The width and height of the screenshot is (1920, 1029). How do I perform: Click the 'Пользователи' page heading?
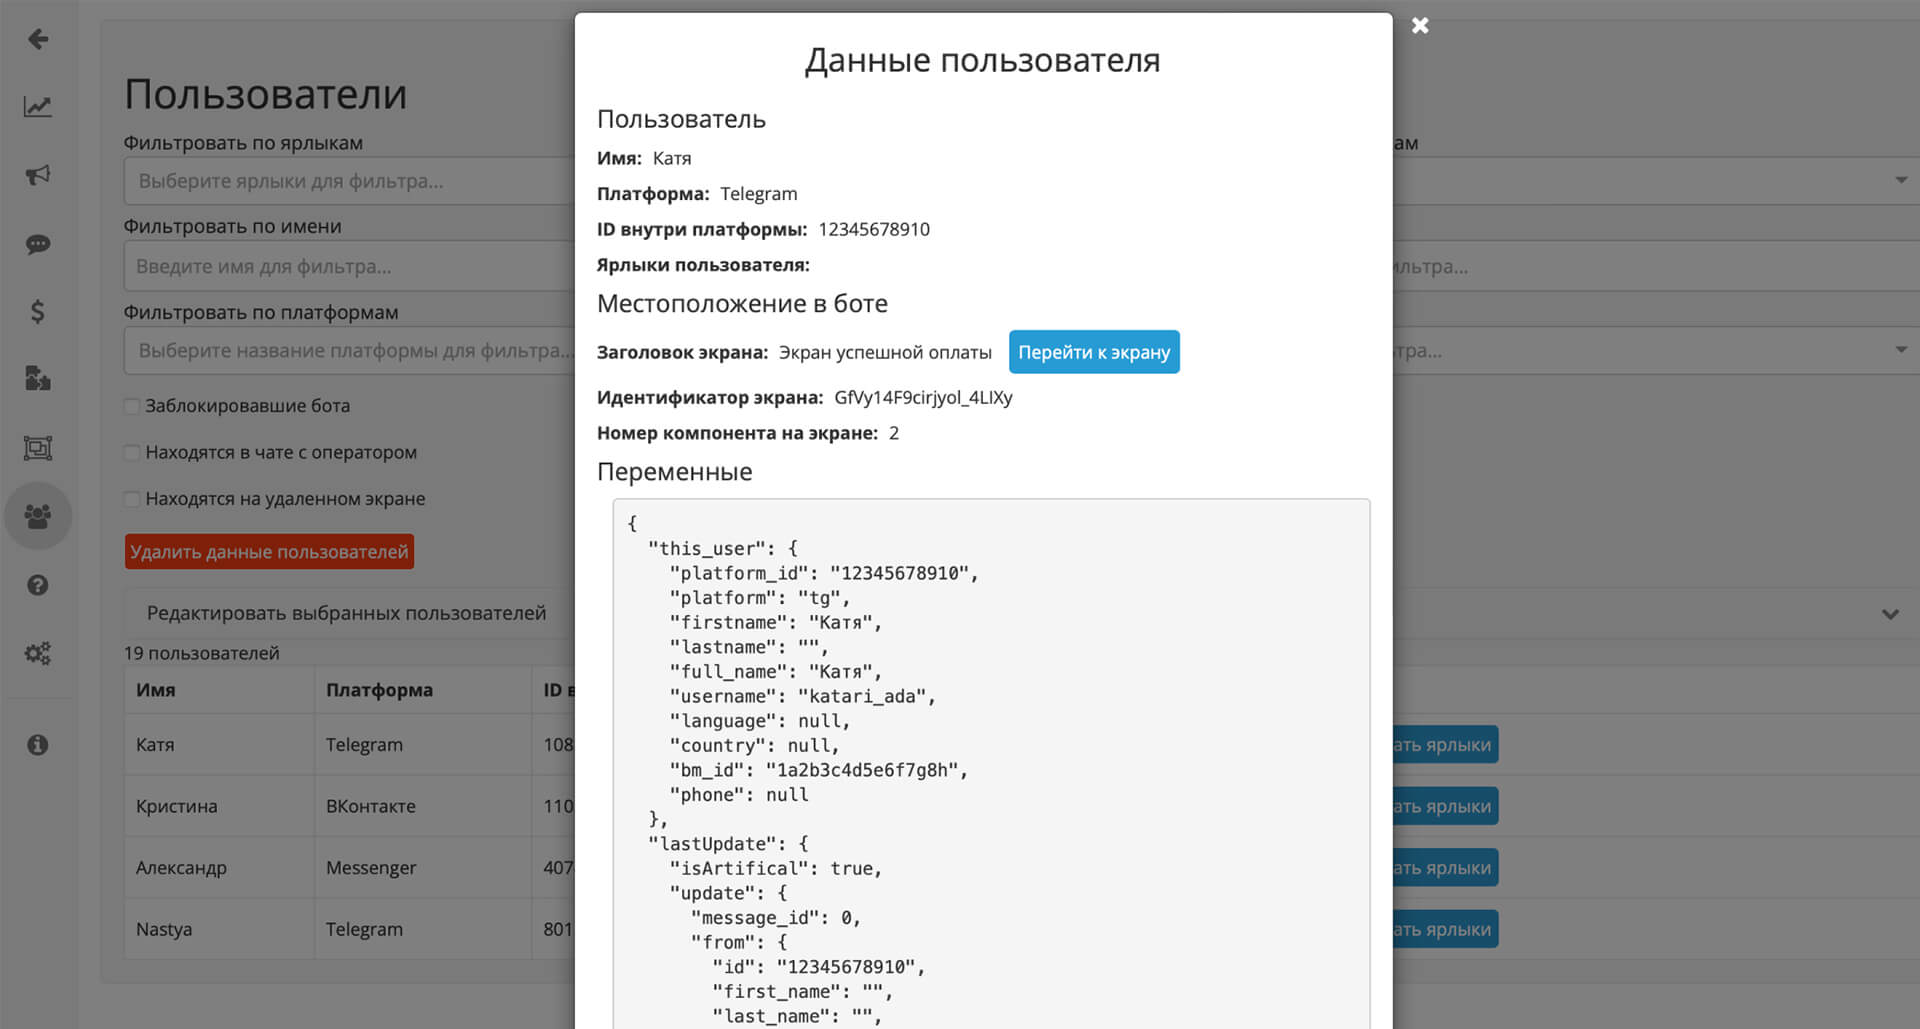pos(266,95)
